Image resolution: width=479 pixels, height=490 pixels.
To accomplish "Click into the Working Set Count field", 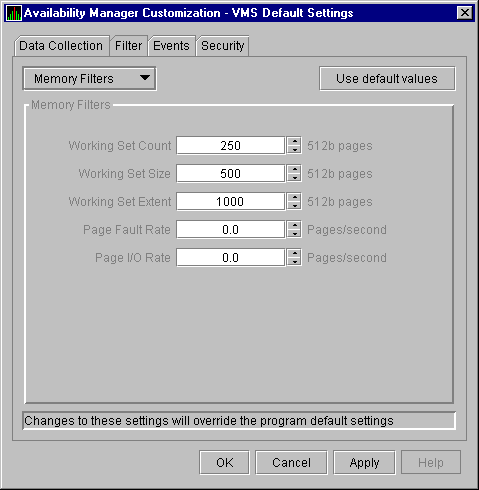I will [x=231, y=145].
